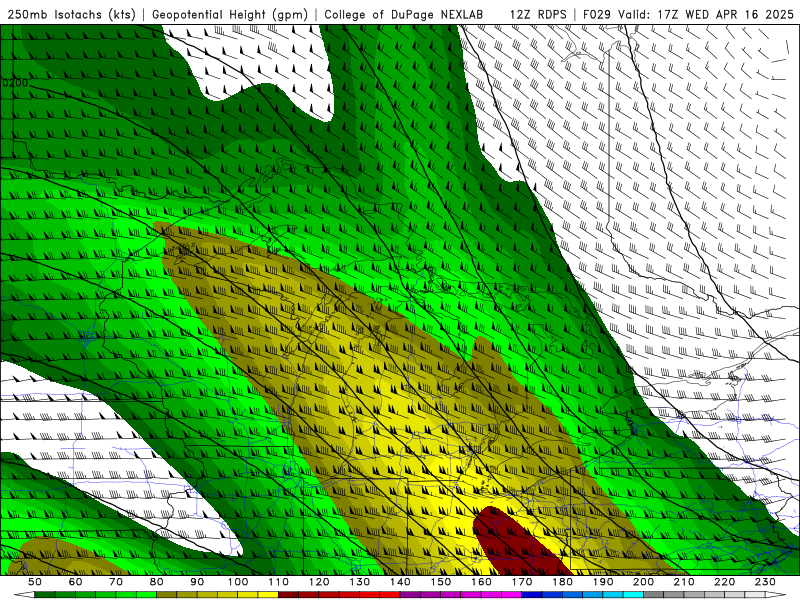
Task: Click legend value 160
Action: (481, 582)
